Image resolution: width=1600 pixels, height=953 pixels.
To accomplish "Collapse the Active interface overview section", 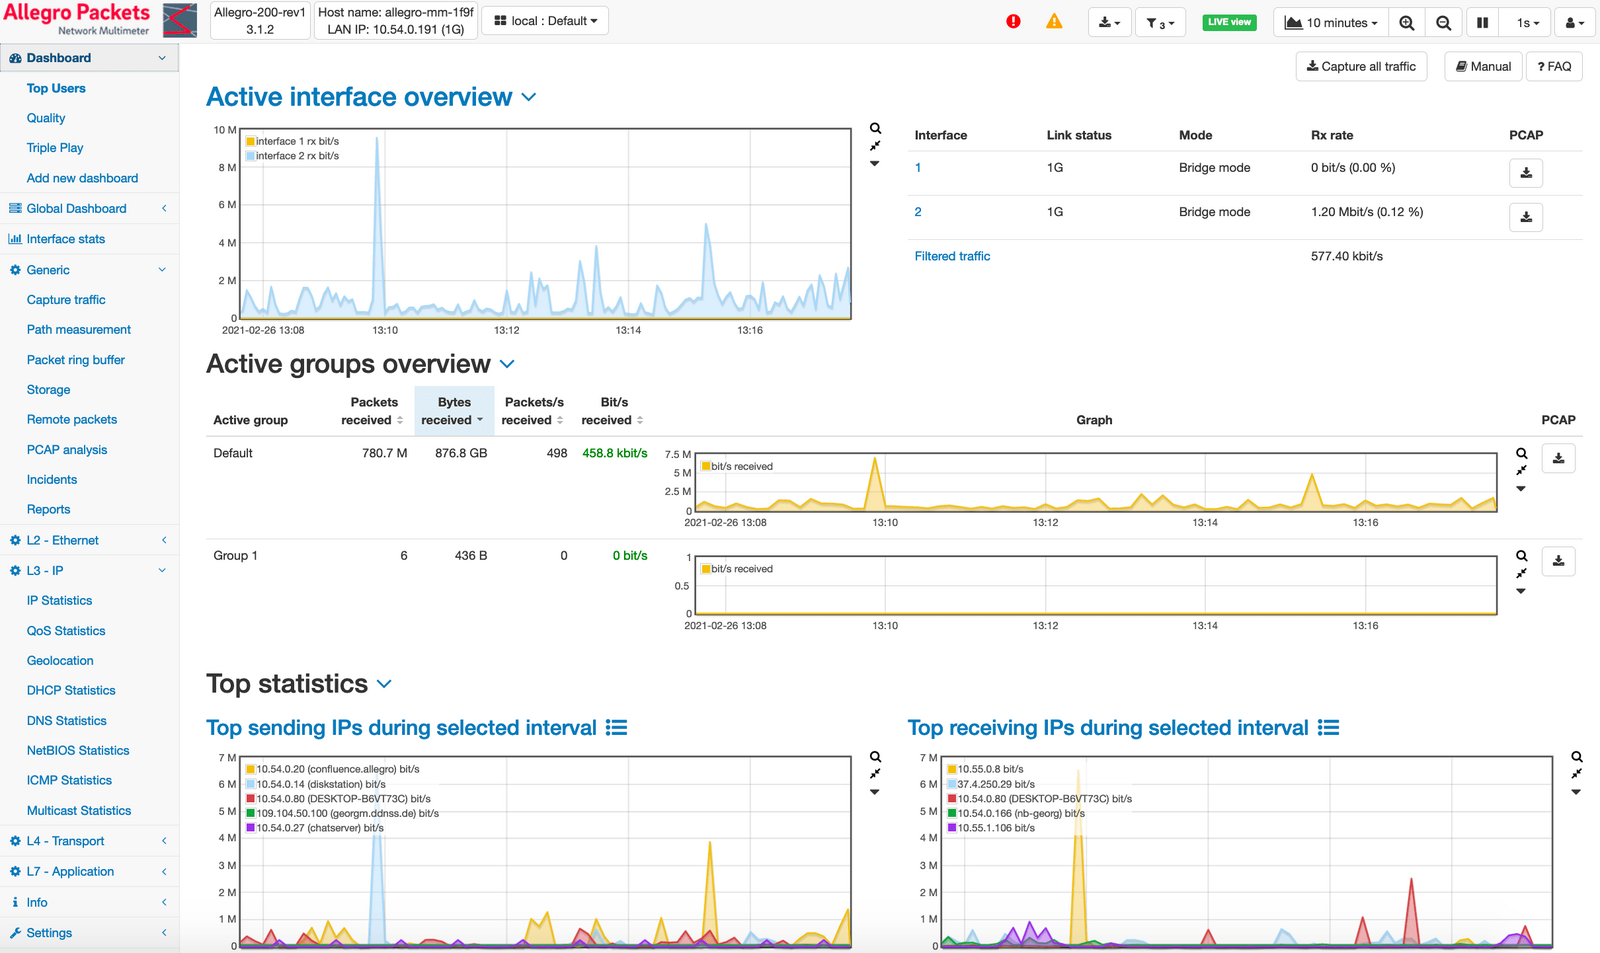I will (529, 97).
